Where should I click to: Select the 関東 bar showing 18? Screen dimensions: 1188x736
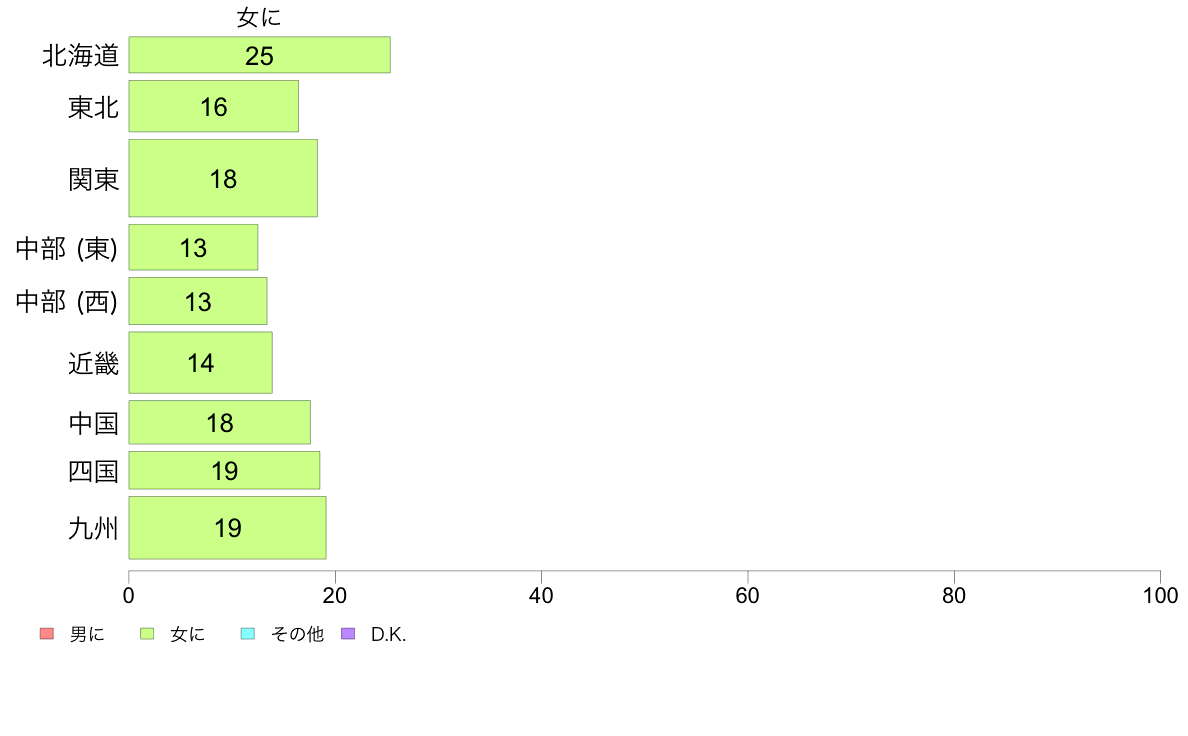point(223,178)
